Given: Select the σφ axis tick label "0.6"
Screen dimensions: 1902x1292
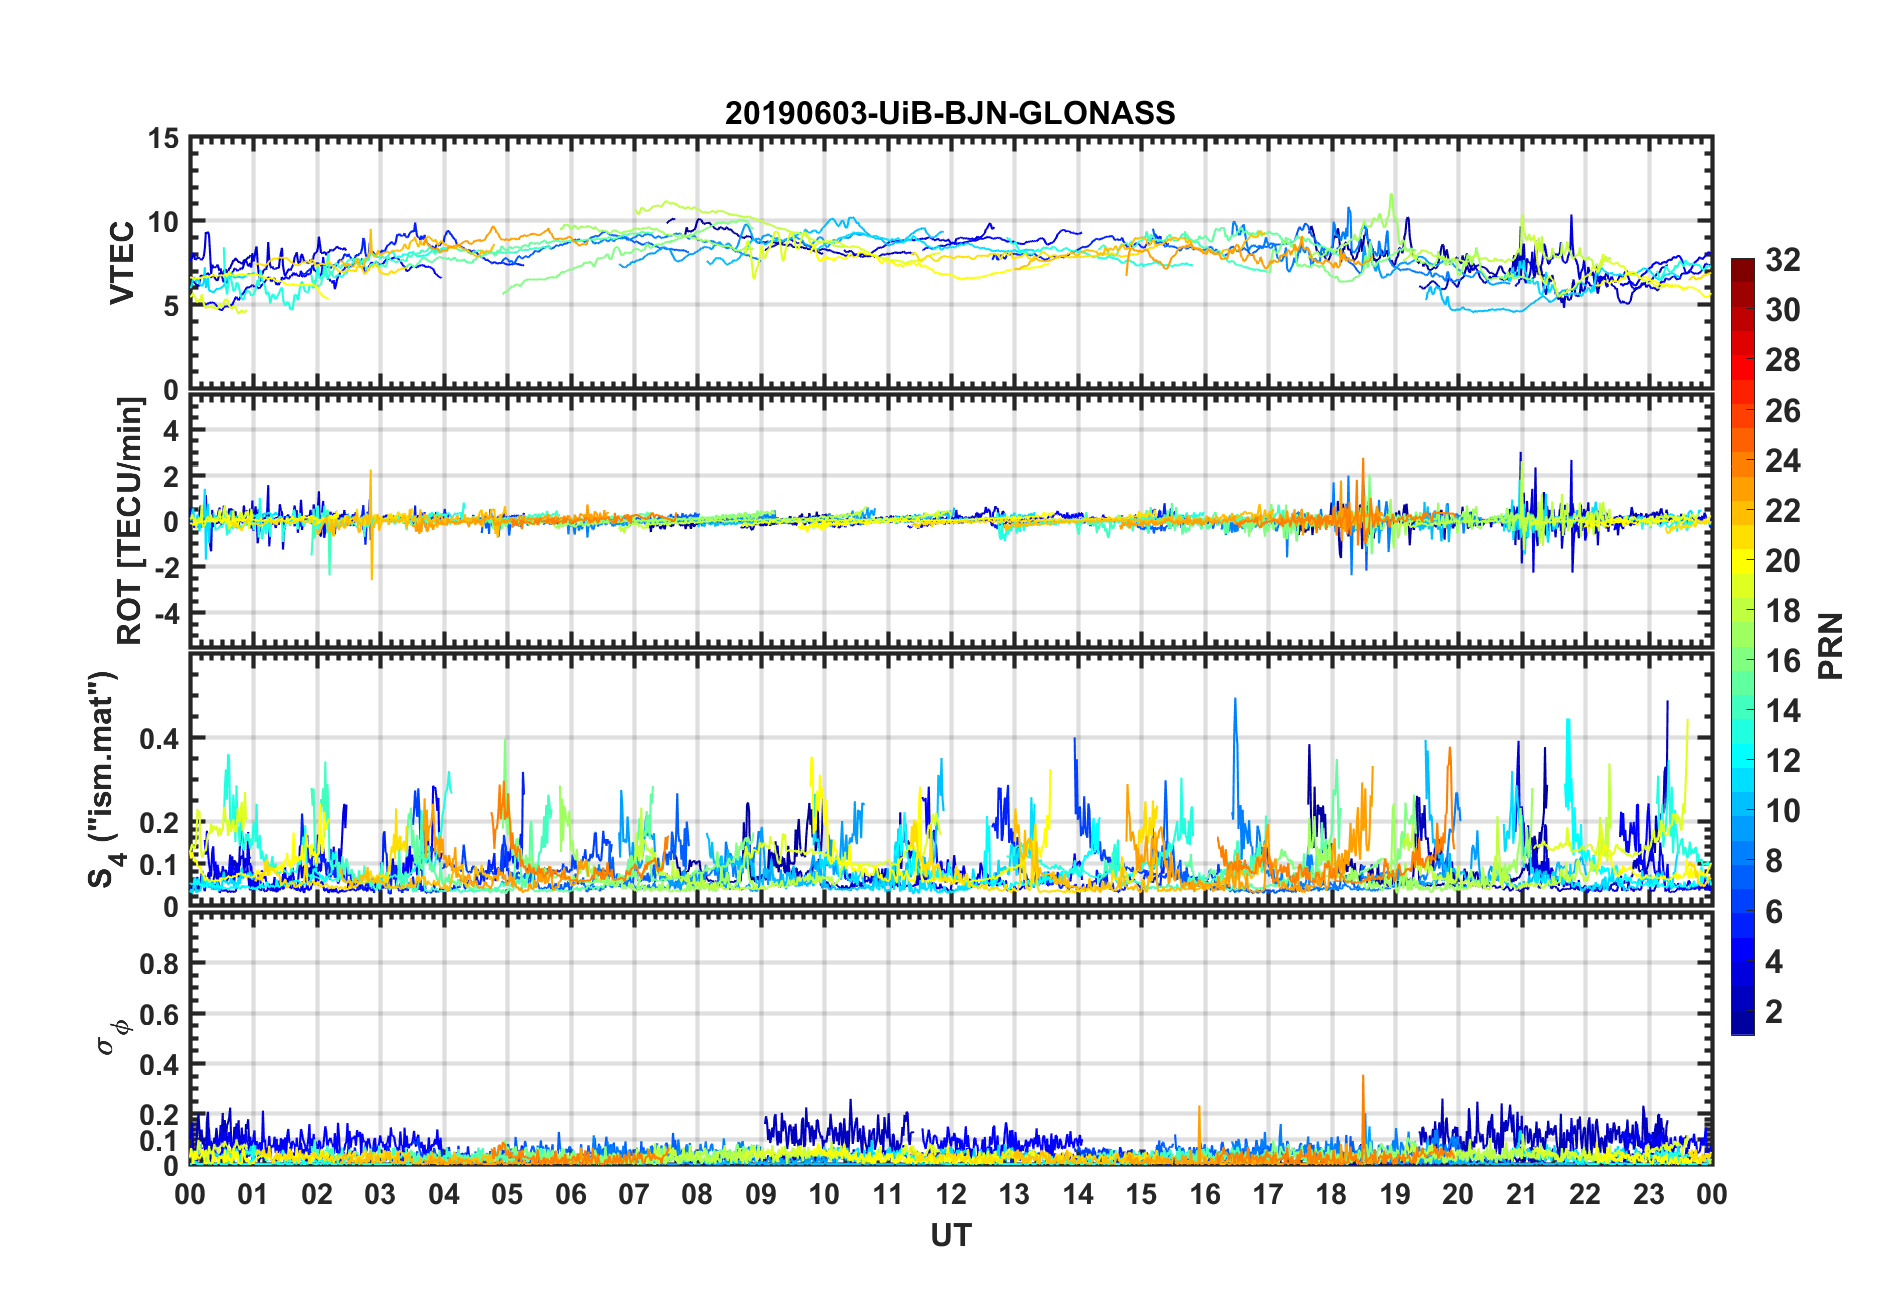Looking at the screenshot, I should pyautogui.click(x=160, y=1015).
